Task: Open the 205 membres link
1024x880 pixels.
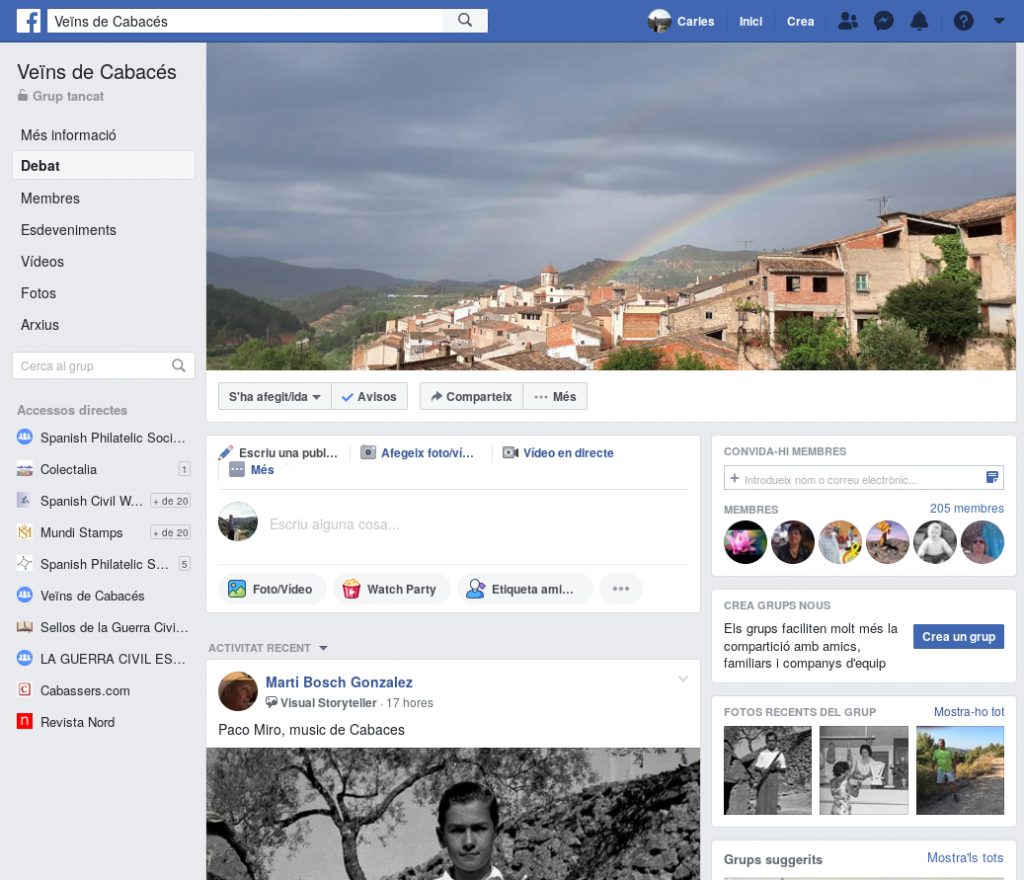Action: pyautogui.click(x=966, y=508)
